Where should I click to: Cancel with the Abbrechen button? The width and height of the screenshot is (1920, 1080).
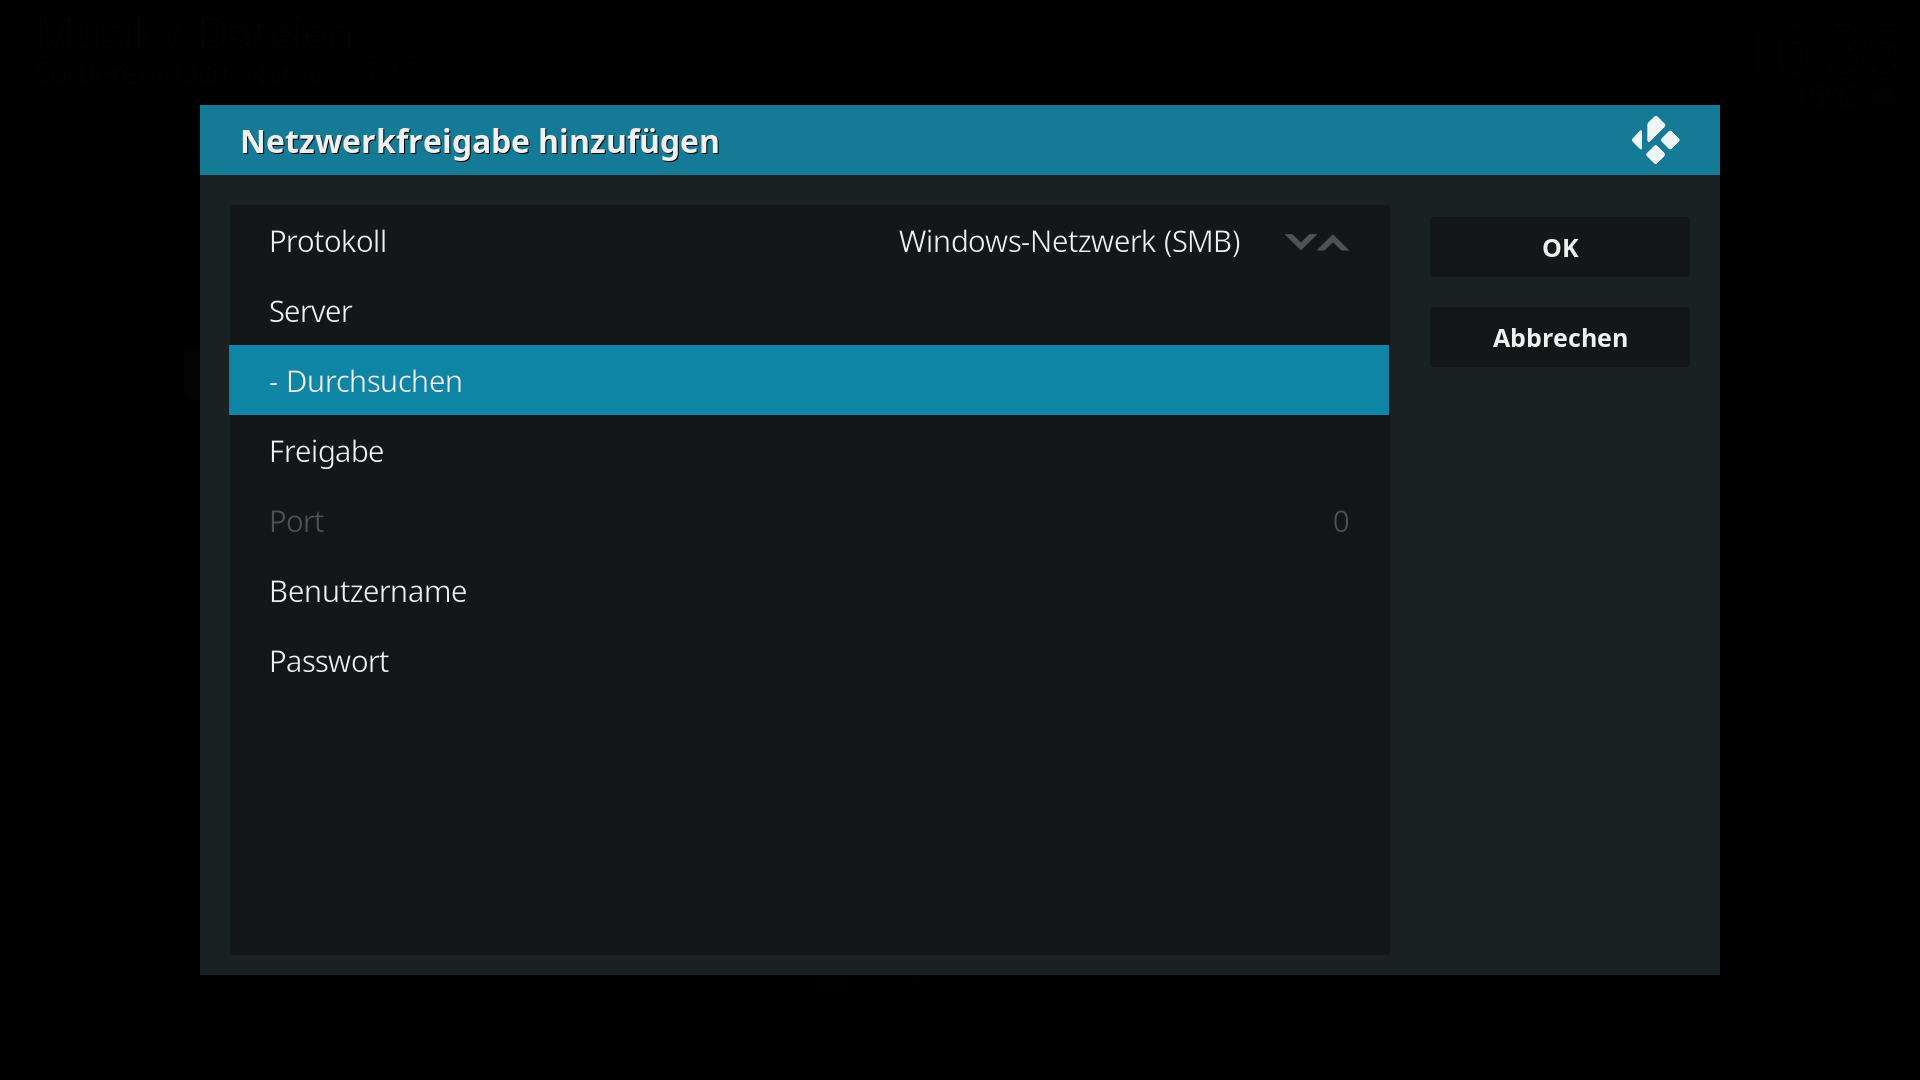pyautogui.click(x=1559, y=338)
